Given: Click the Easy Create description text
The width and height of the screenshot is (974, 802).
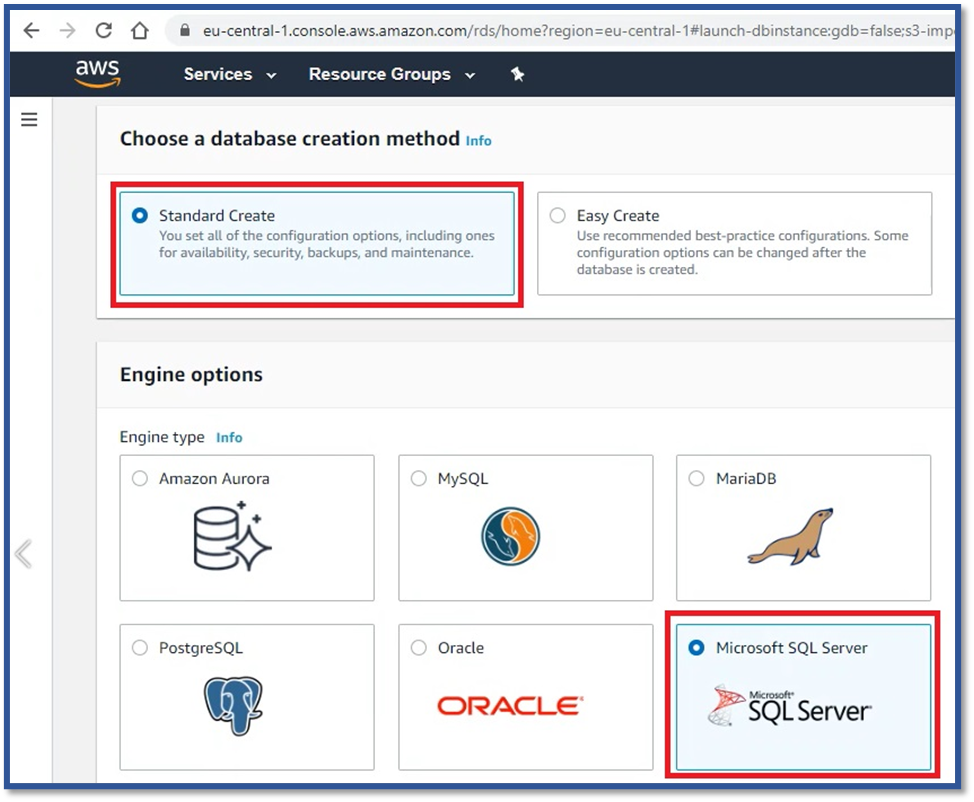Looking at the screenshot, I should 742,252.
